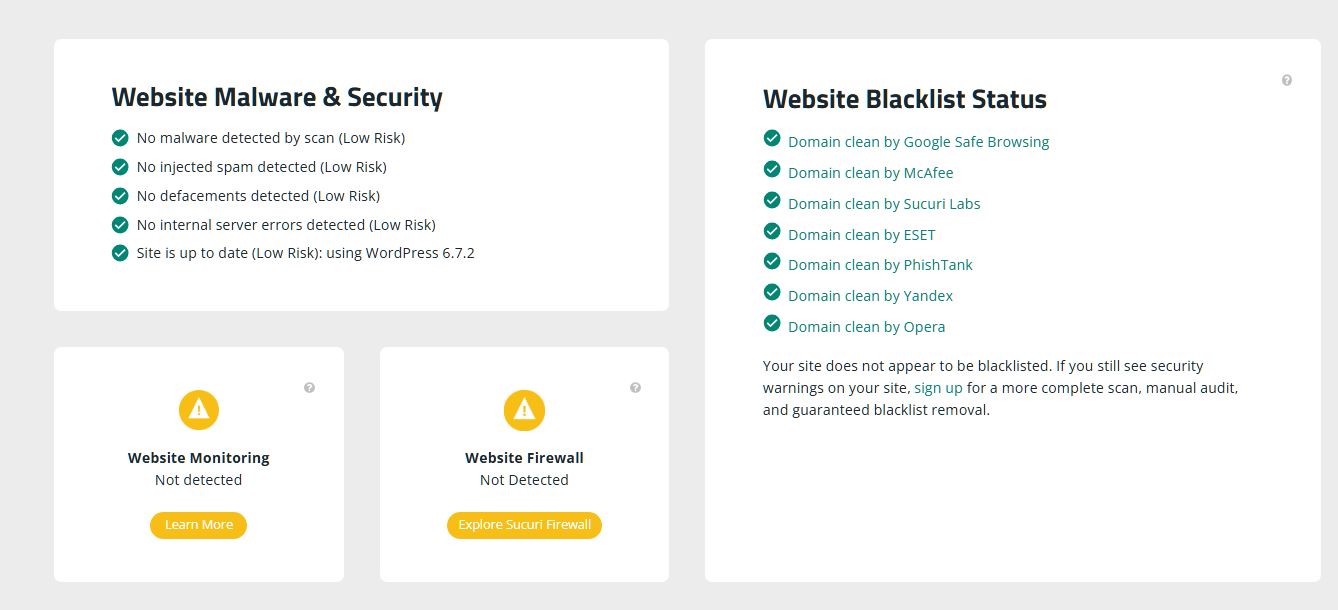Click the checkmark beside No injected spam
Screen dimensions: 1338x610
pos(120,167)
